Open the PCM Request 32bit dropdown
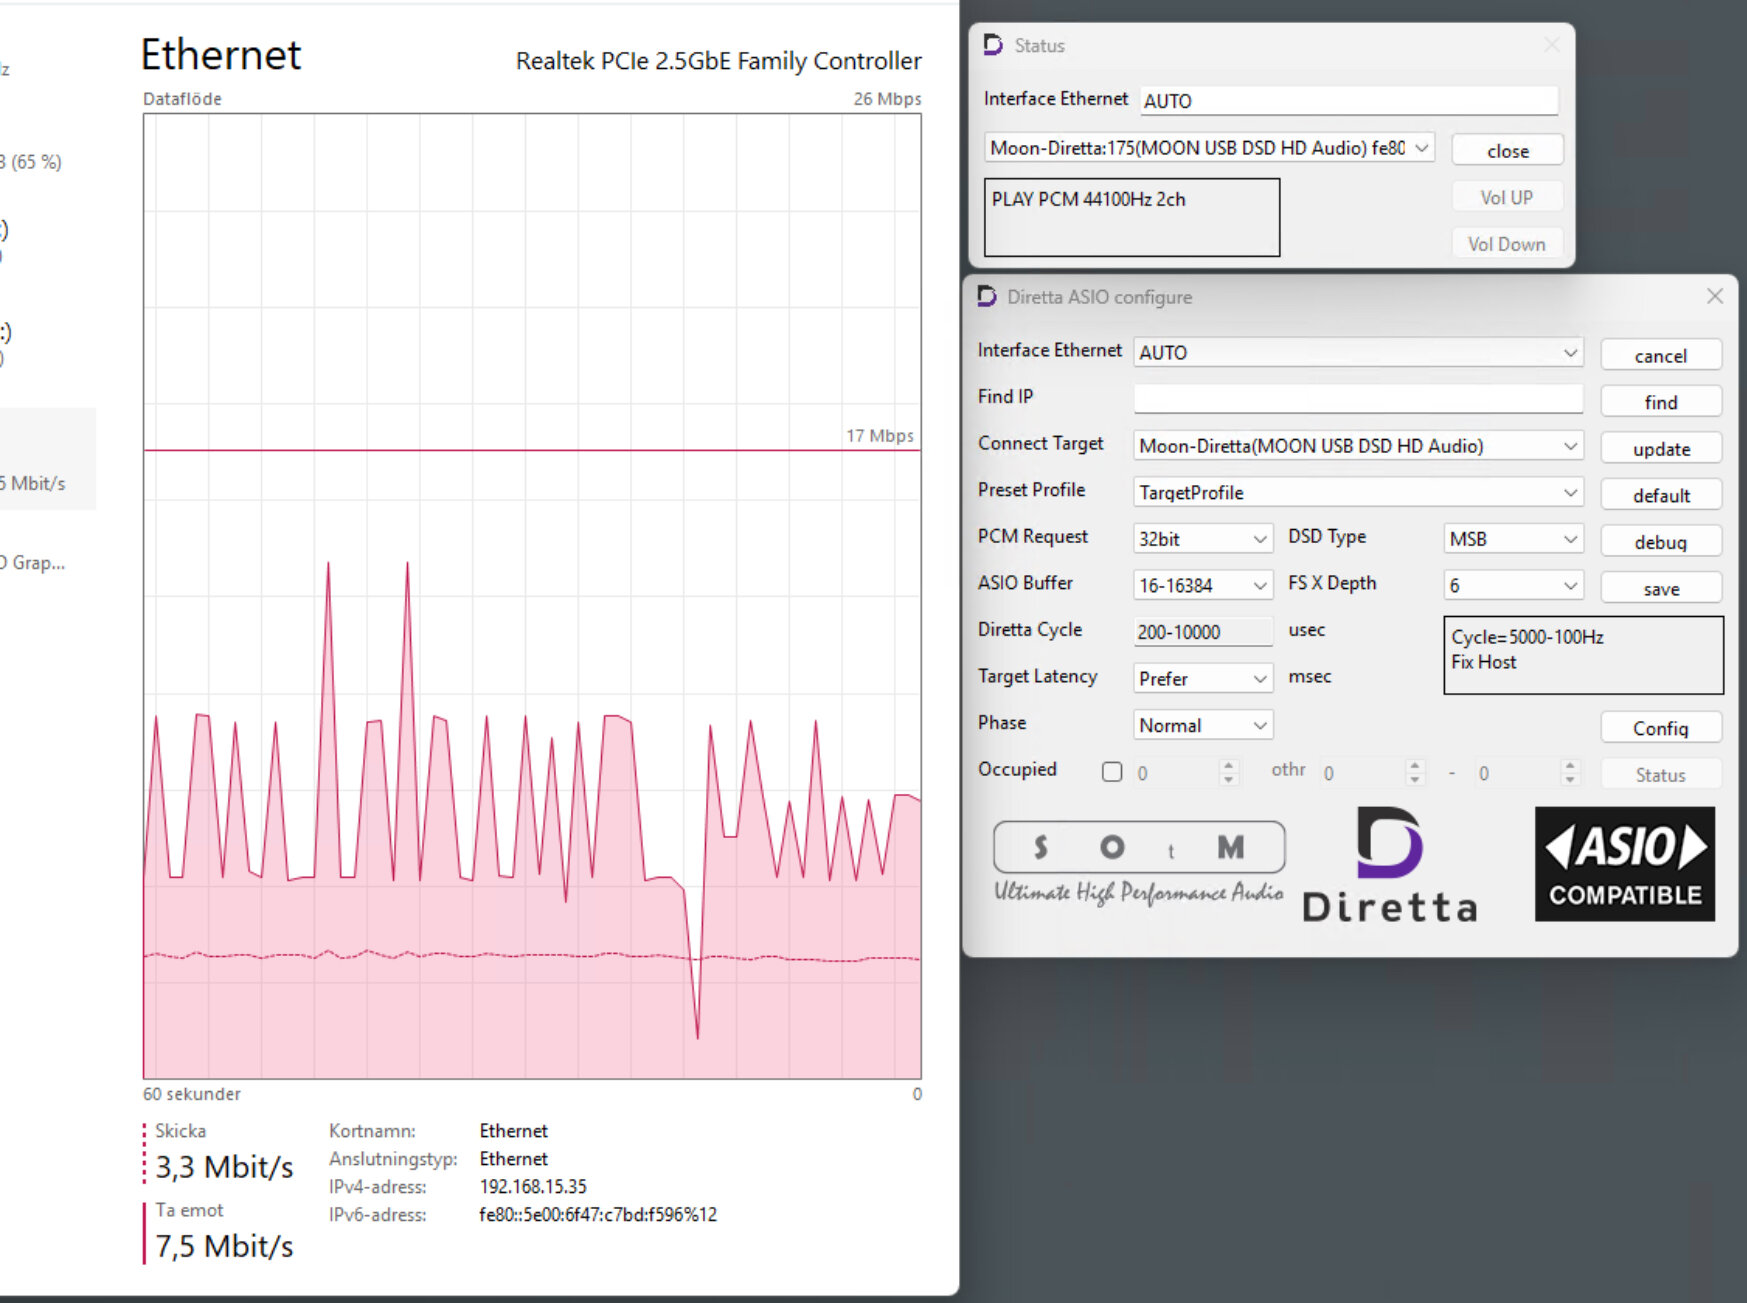This screenshot has height=1303, width=1747. [1203, 539]
